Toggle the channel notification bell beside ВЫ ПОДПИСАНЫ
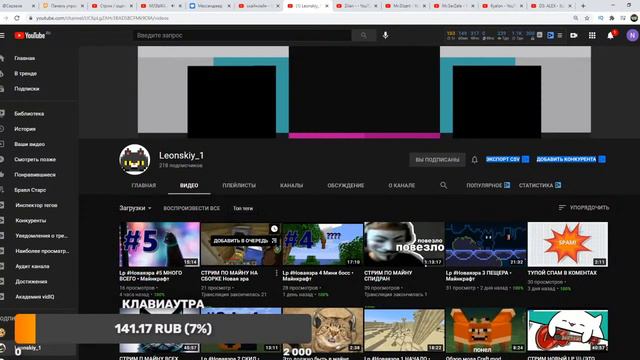640x360 pixels. pyautogui.click(x=474, y=160)
